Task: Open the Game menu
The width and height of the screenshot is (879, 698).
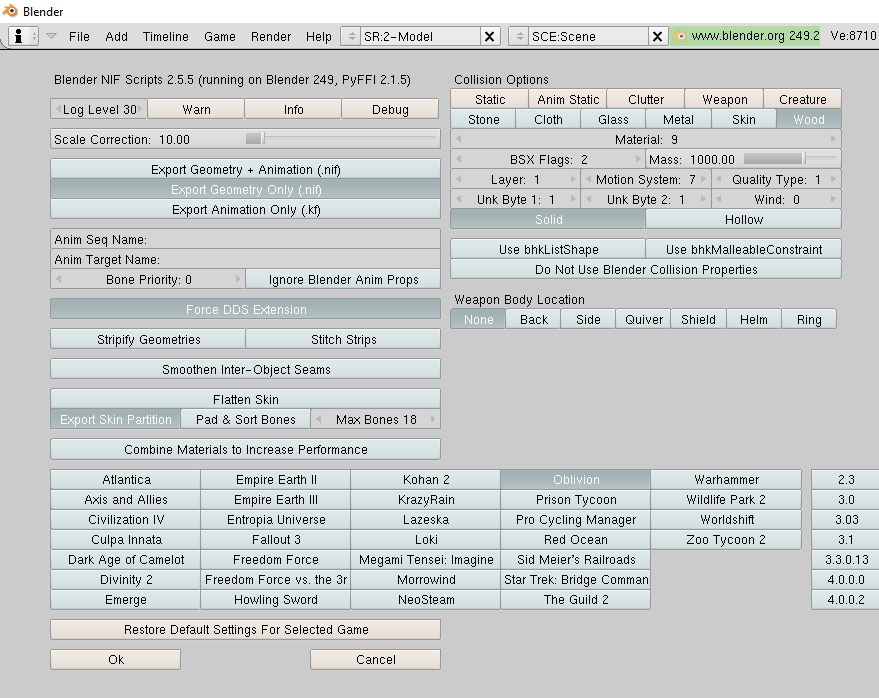Action: click(220, 36)
